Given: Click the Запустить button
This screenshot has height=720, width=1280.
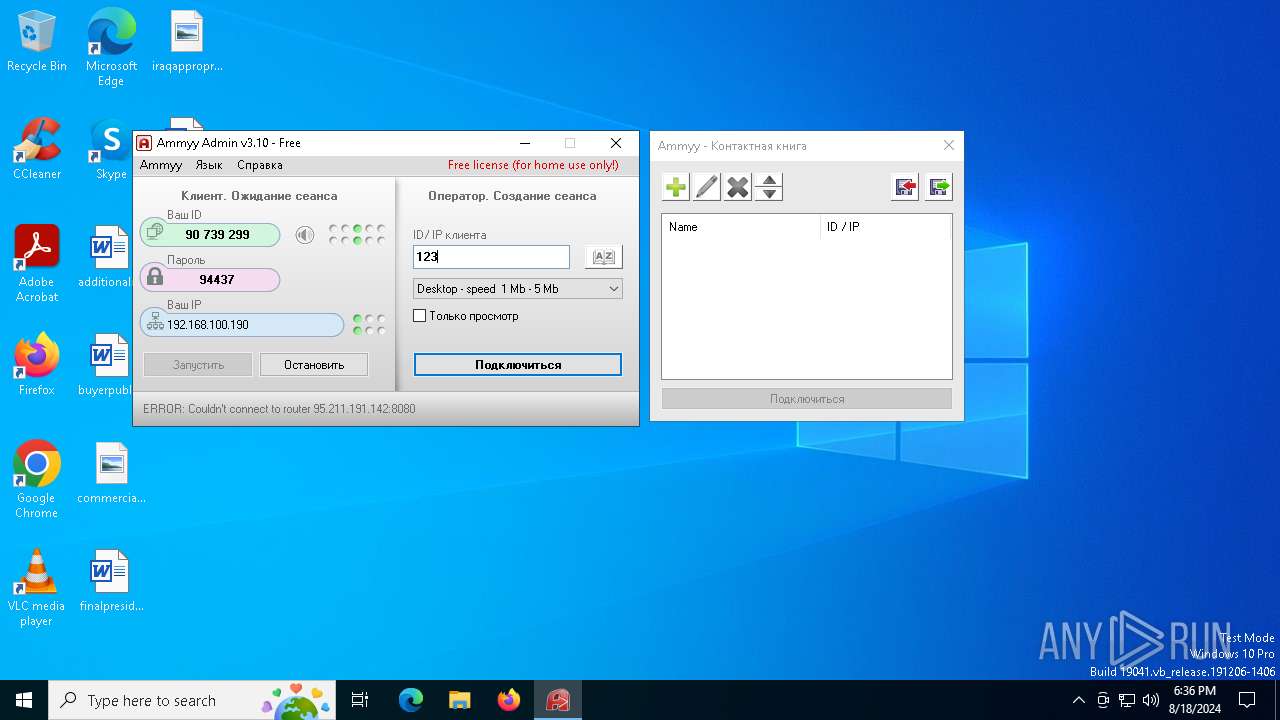Looking at the screenshot, I should [x=198, y=365].
